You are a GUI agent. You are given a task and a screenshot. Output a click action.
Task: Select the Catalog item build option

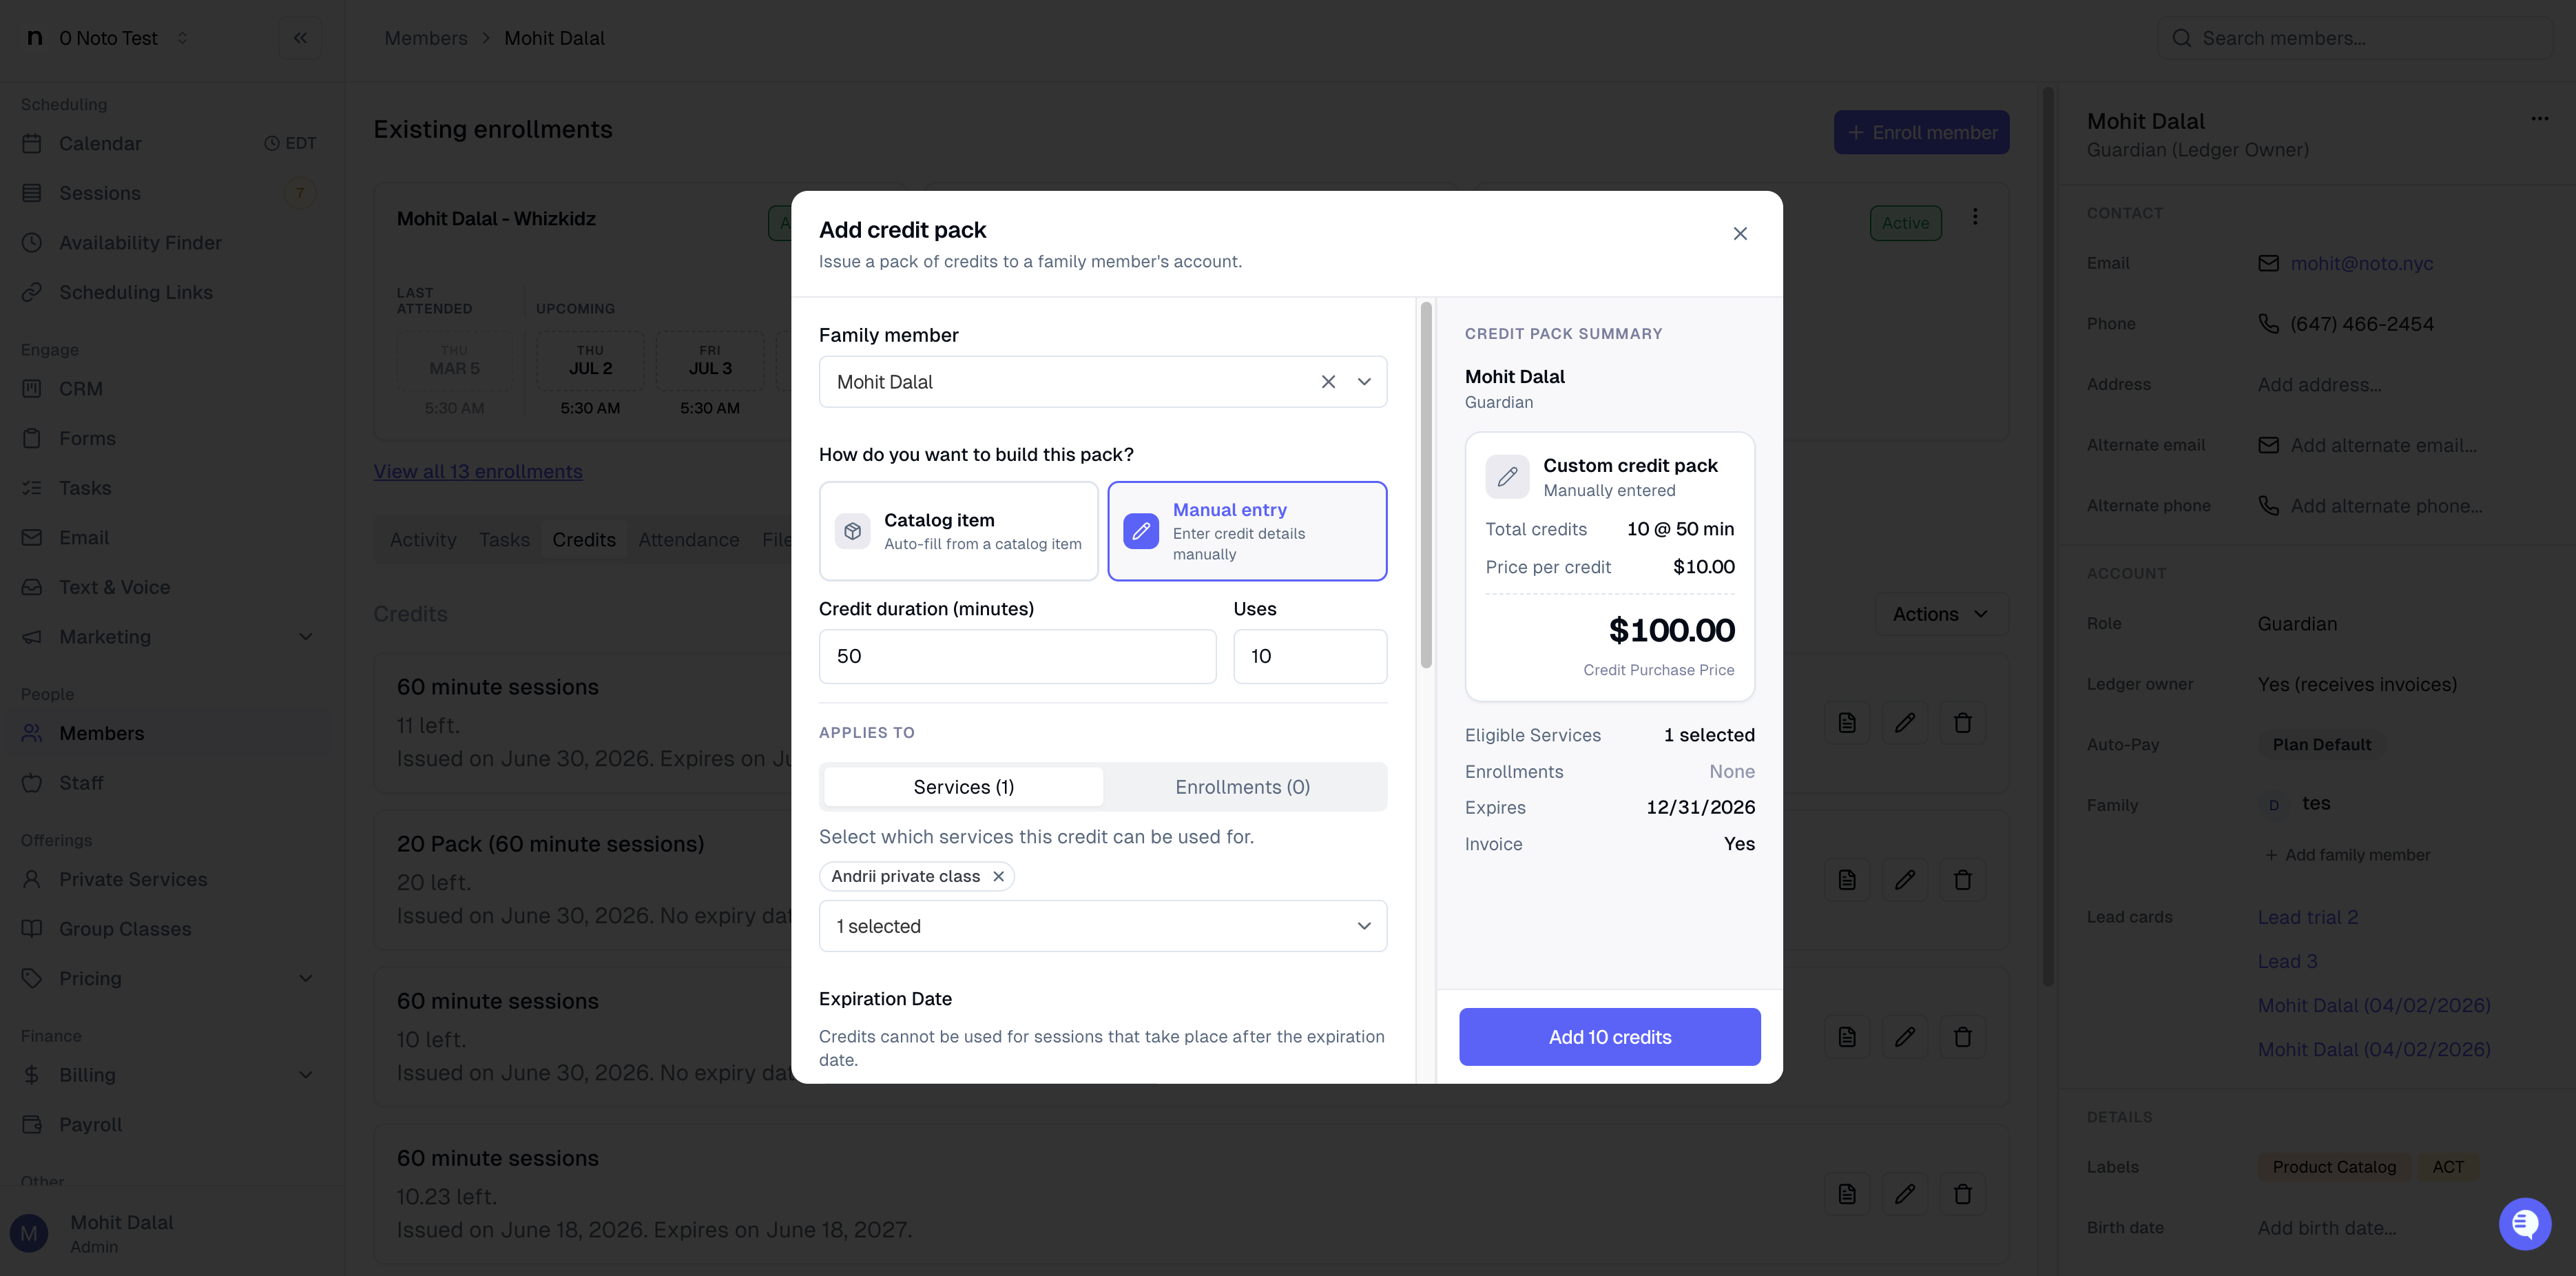(958, 531)
